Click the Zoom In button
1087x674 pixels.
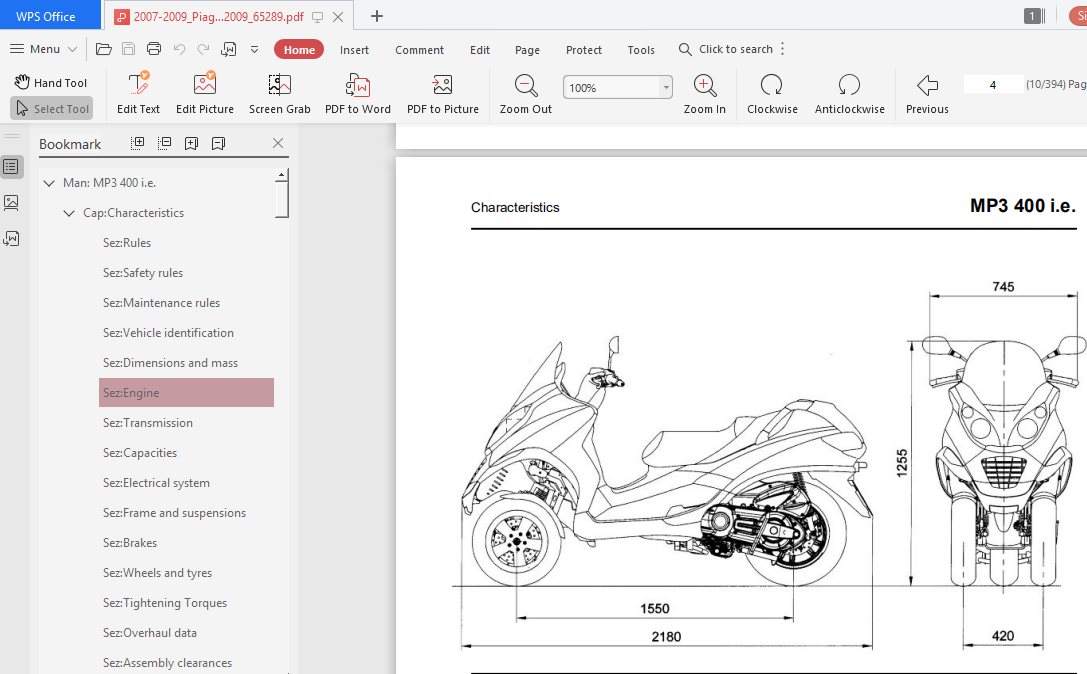click(x=704, y=93)
